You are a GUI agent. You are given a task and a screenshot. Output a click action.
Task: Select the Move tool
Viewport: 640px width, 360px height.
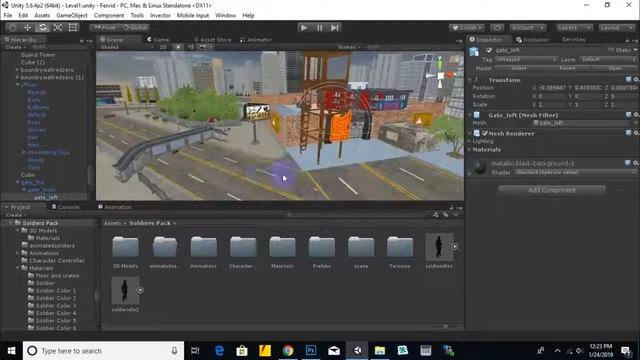[27, 27]
